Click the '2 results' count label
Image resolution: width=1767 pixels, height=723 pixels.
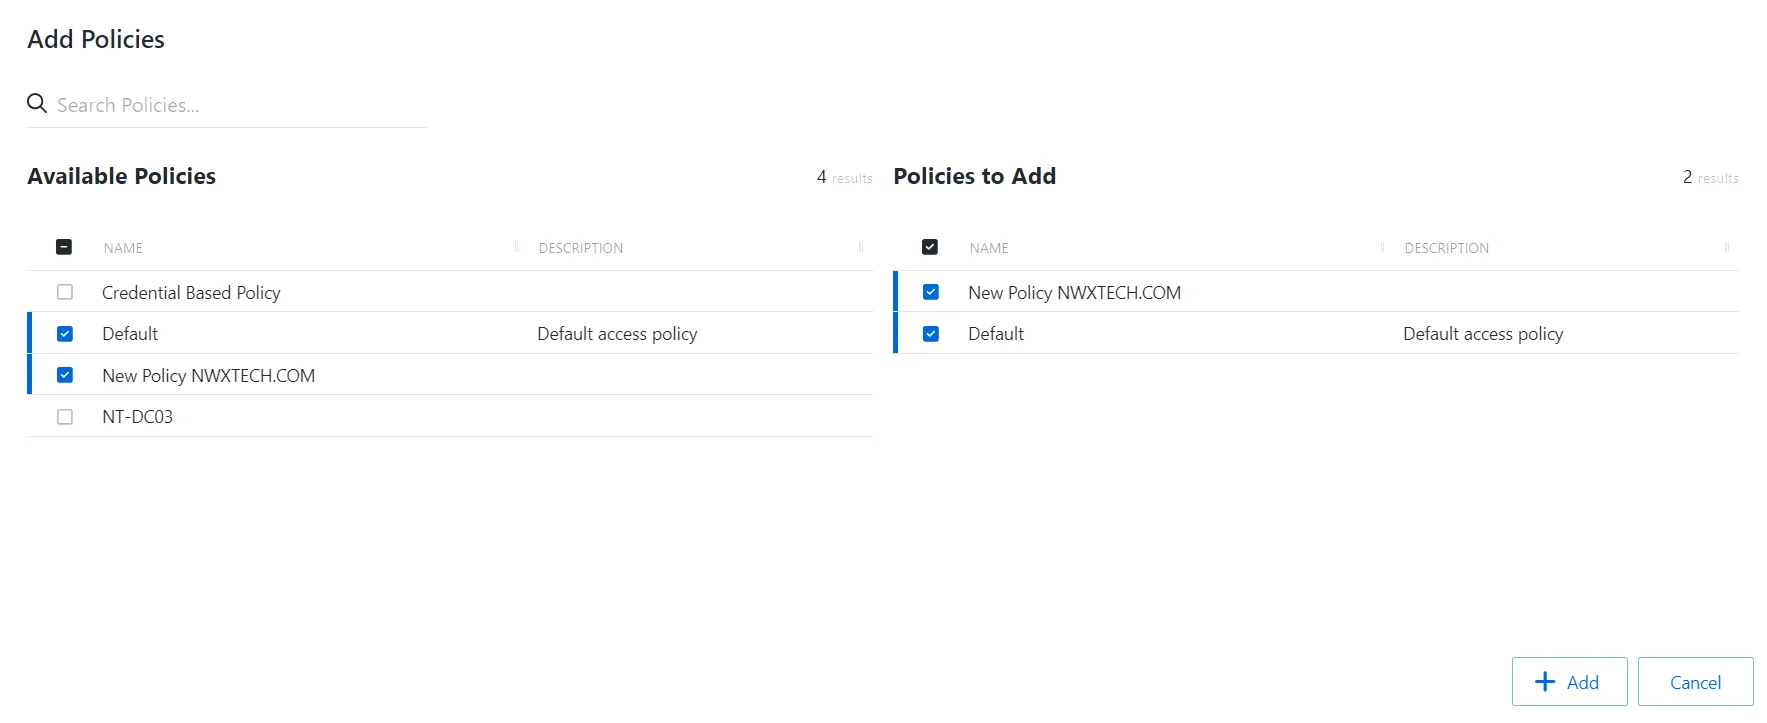[x=1710, y=177]
